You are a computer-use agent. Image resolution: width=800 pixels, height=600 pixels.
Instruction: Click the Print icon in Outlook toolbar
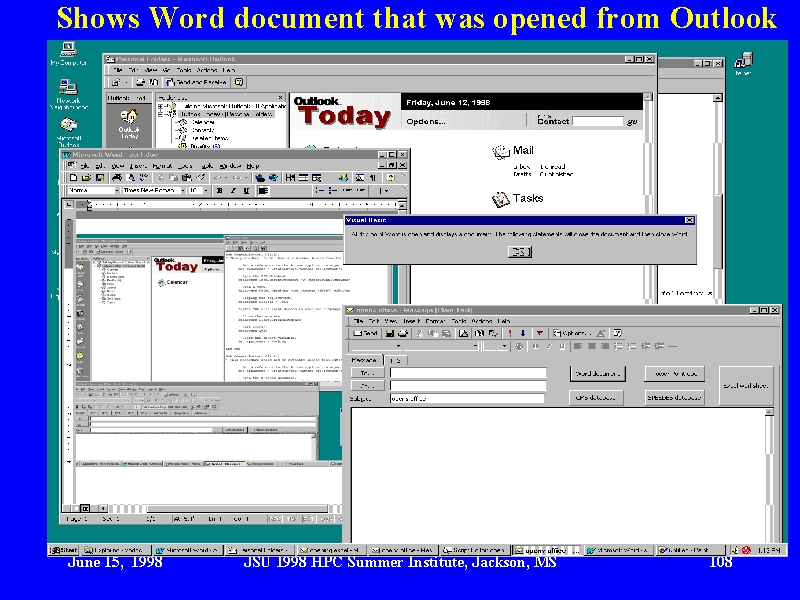141,82
